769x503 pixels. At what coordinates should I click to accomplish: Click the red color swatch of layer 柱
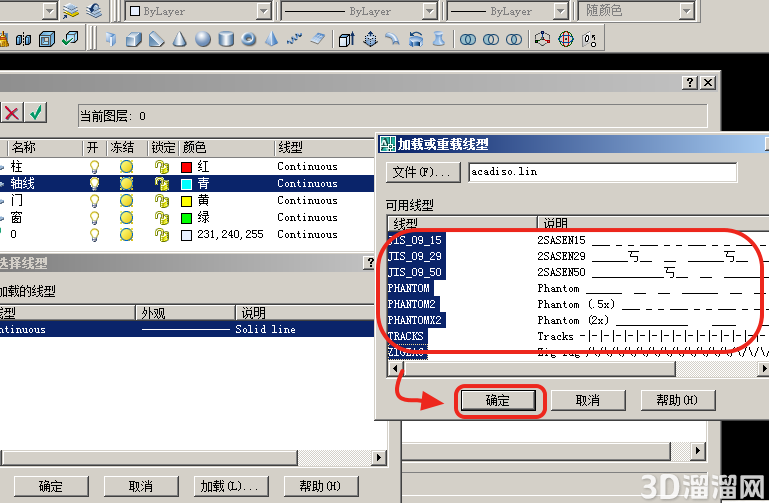pyautogui.click(x=186, y=168)
